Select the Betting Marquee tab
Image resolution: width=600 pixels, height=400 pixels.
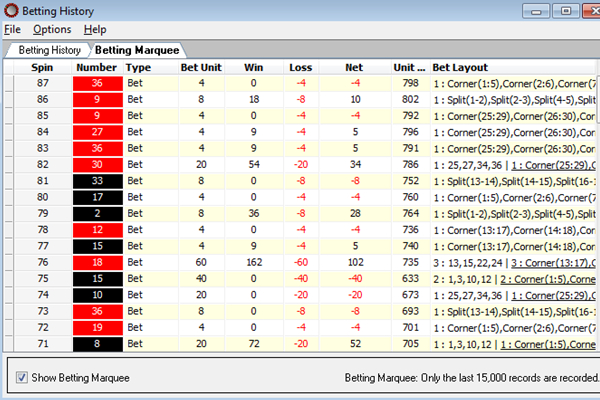pos(137,49)
